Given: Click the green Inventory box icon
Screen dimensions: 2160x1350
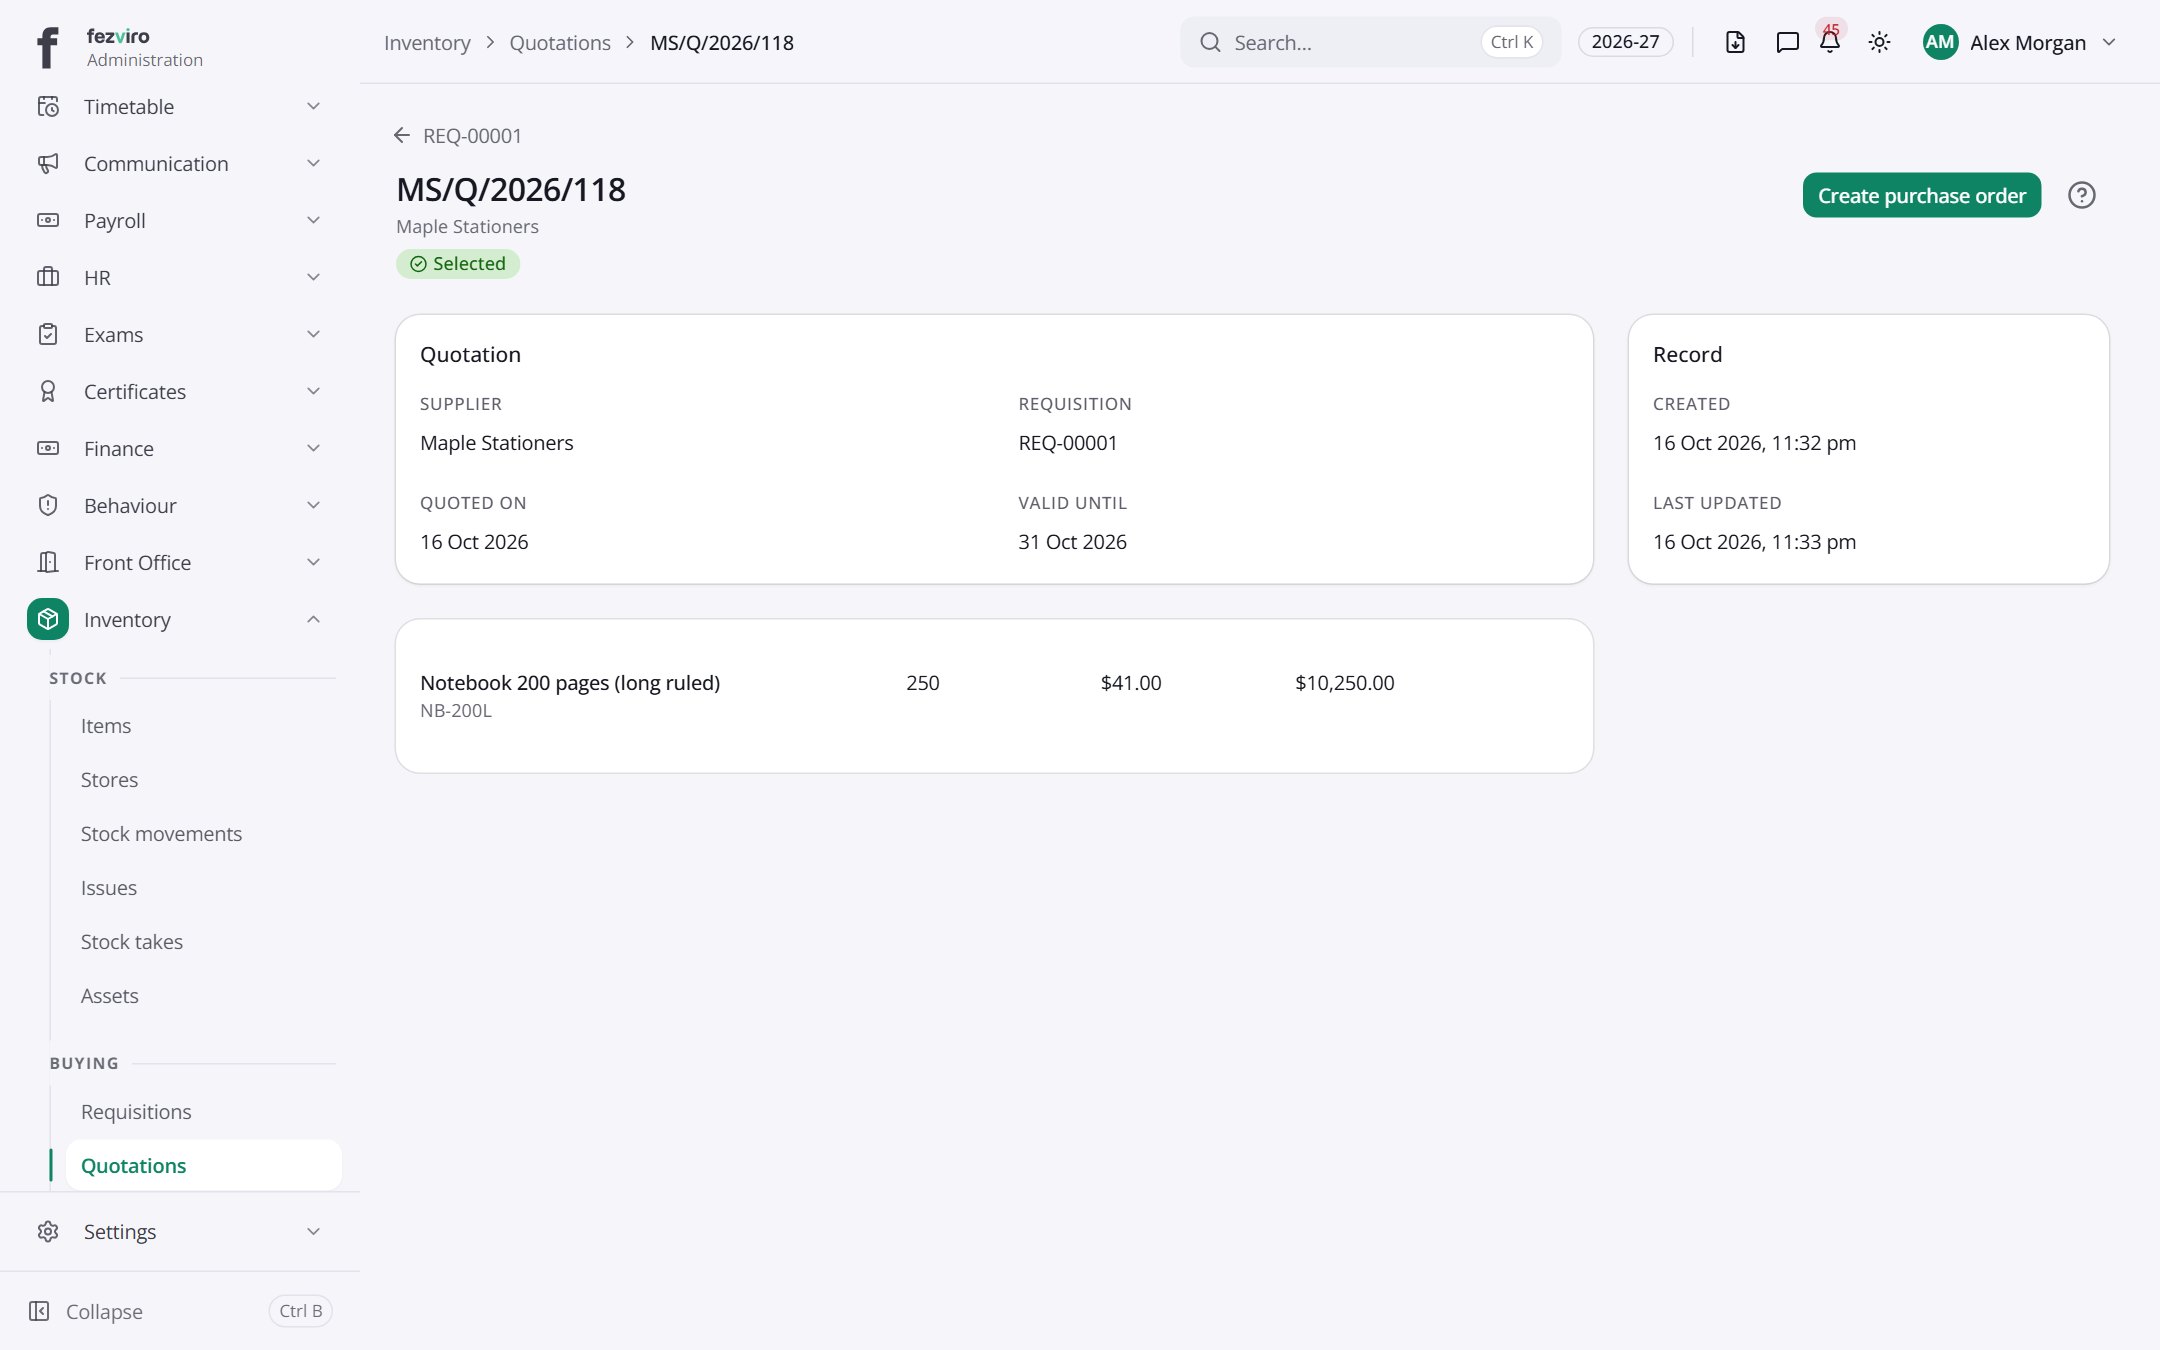Looking at the screenshot, I should [x=48, y=619].
